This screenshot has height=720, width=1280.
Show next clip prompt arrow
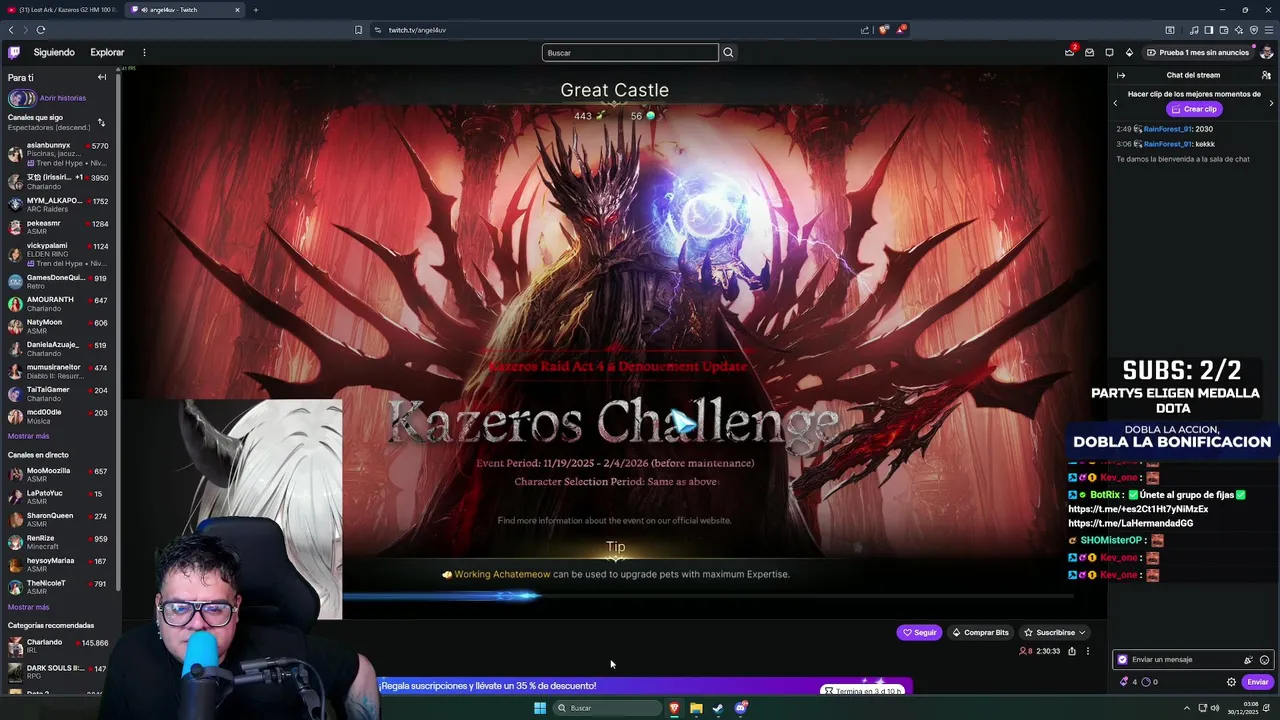1271,102
